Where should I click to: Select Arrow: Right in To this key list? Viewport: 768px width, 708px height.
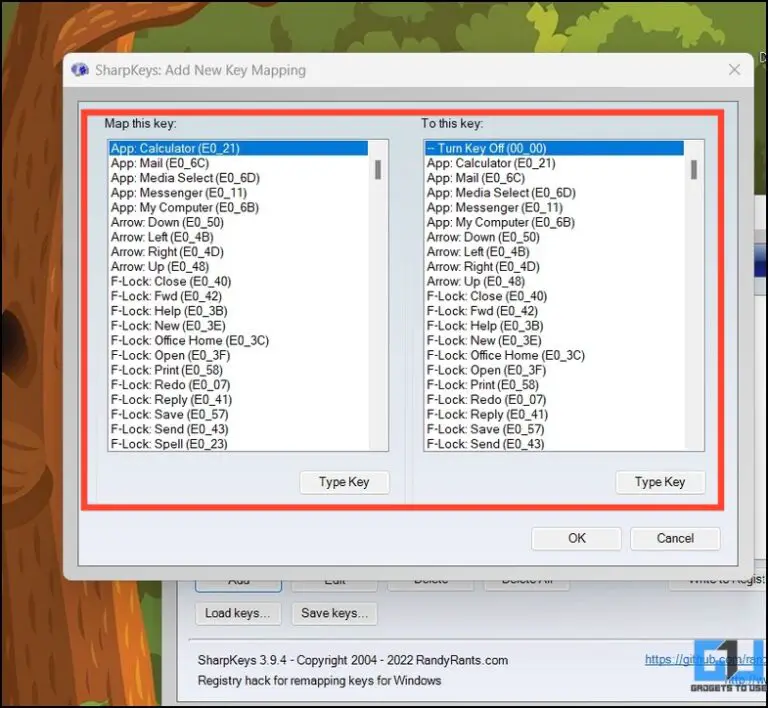point(554,266)
